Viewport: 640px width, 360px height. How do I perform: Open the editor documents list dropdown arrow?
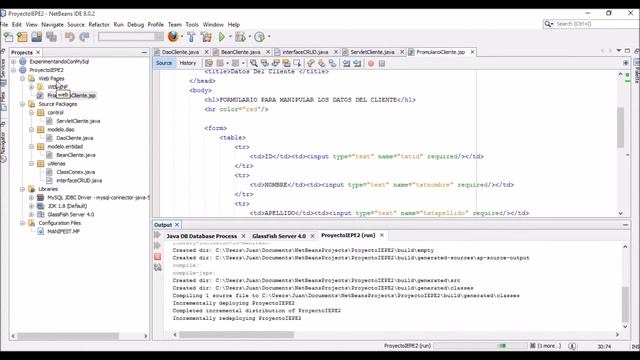click(619, 51)
